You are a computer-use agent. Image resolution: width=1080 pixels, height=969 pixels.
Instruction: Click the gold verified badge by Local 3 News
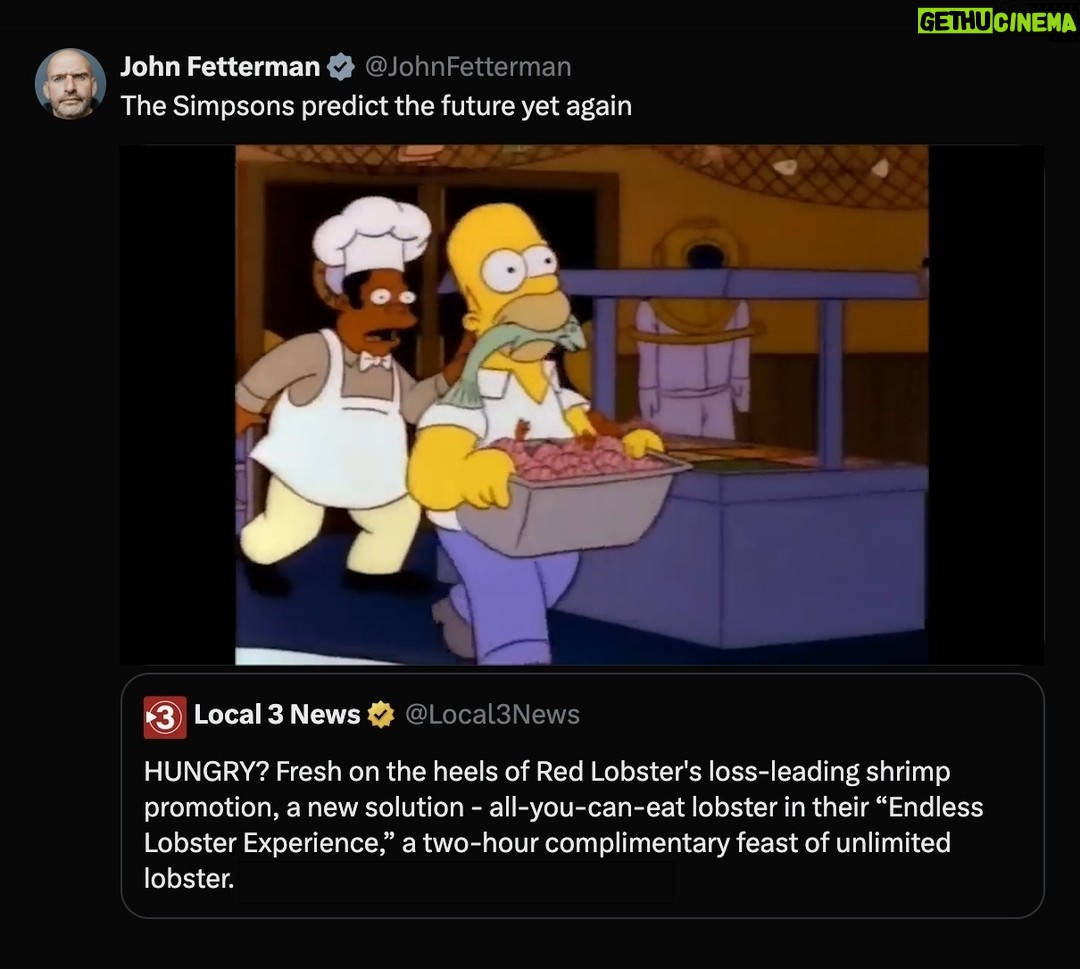pyautogui.click(x=380, y=714)
